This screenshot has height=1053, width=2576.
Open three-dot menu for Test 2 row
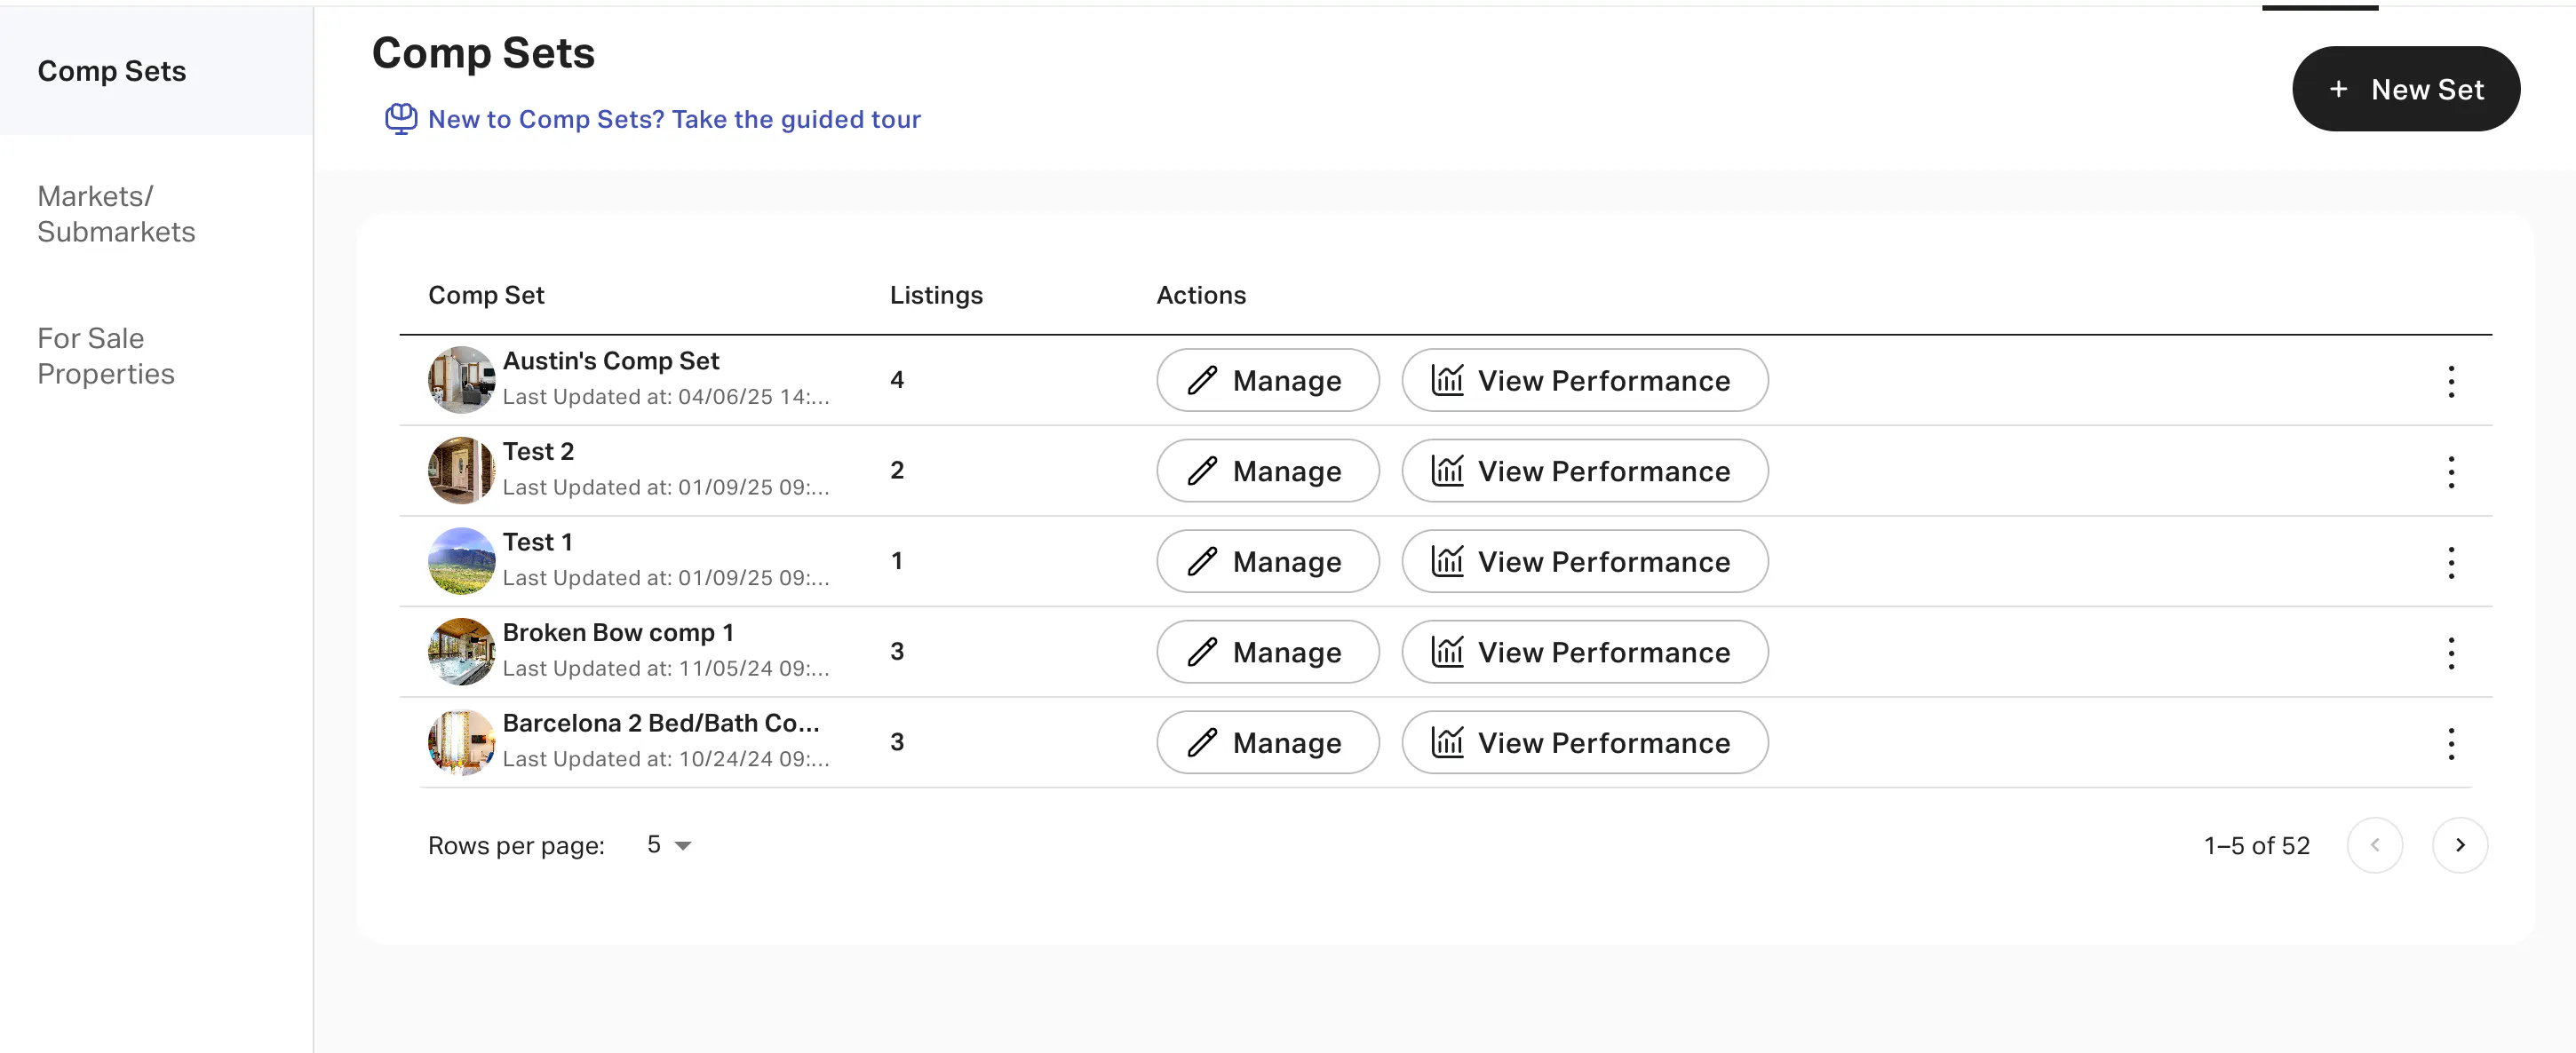point(2450,471)
